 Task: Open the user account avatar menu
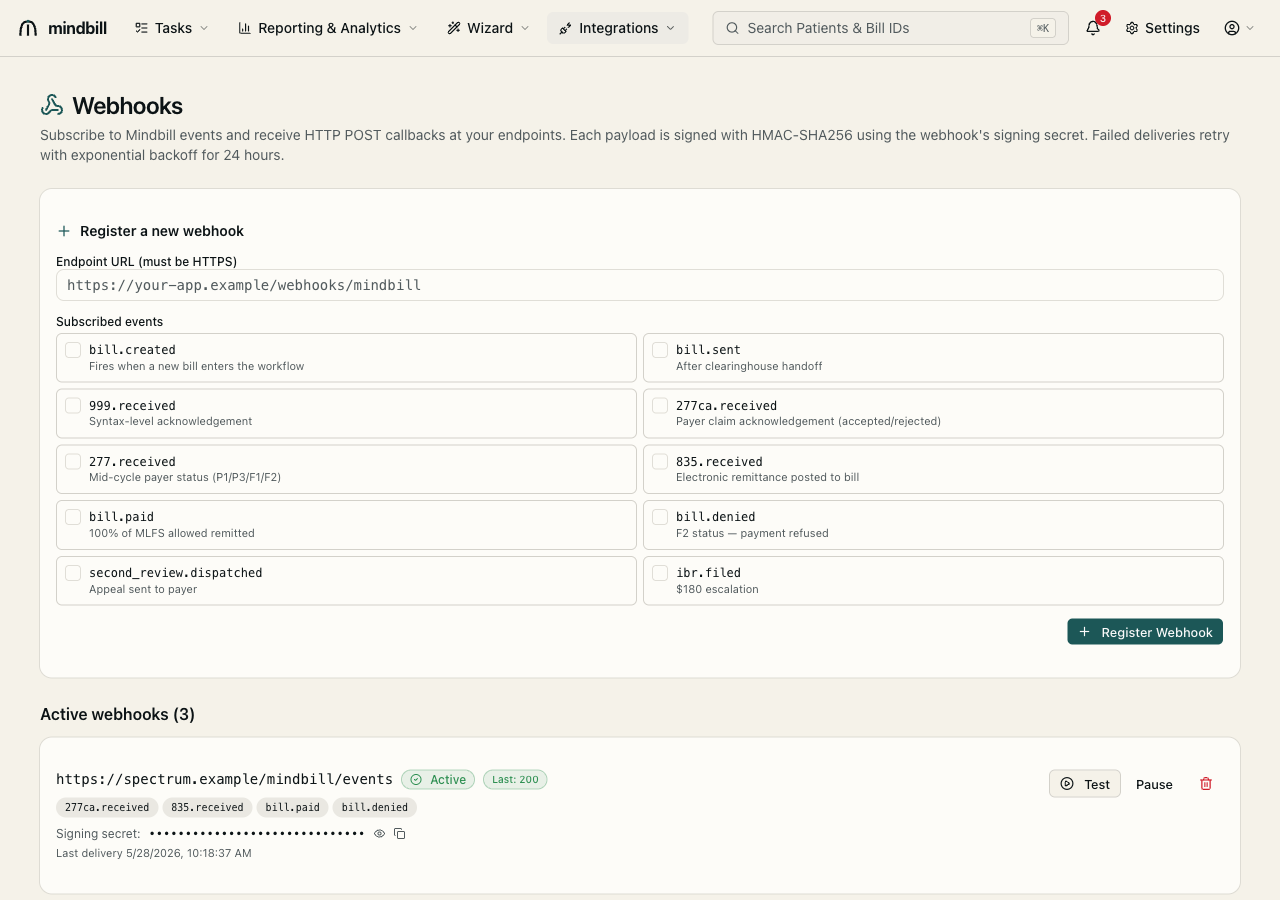tap(1232, 28)
